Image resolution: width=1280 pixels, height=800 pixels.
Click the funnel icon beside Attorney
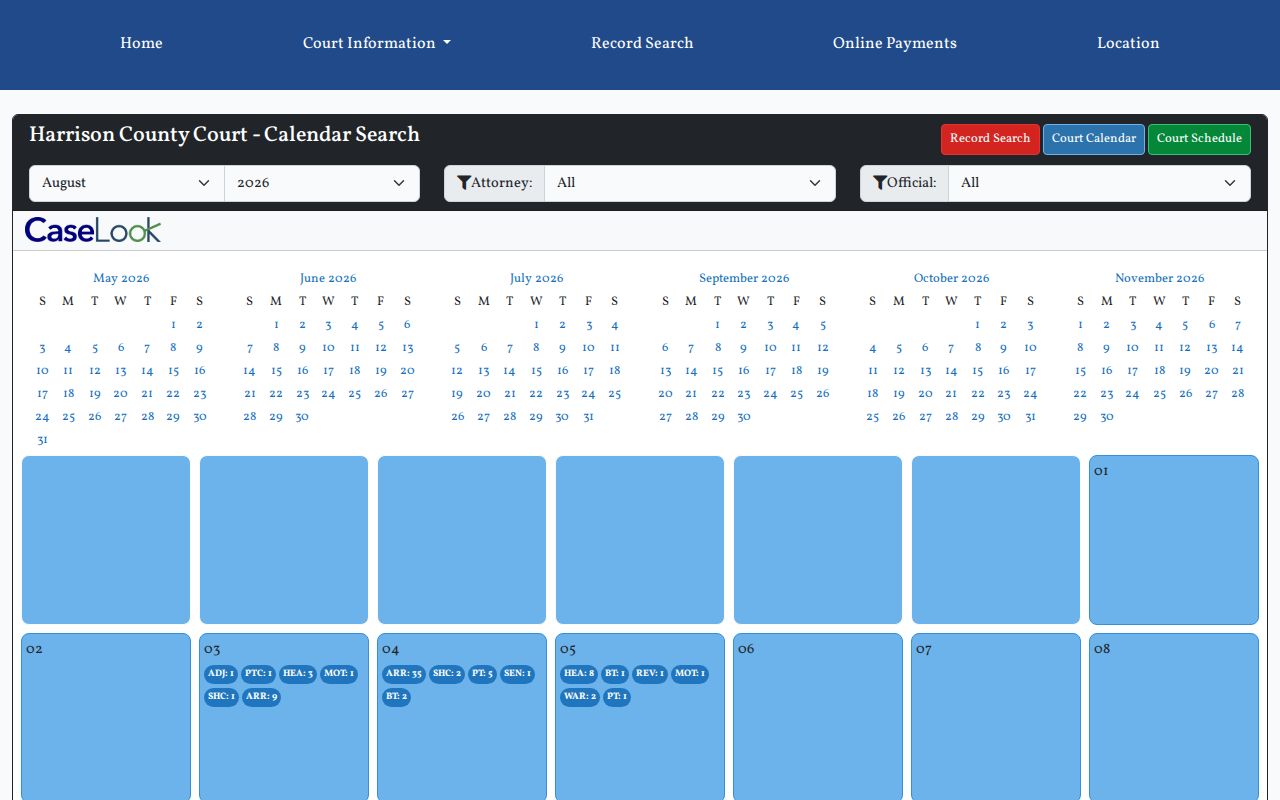click(x=464, y=183)
